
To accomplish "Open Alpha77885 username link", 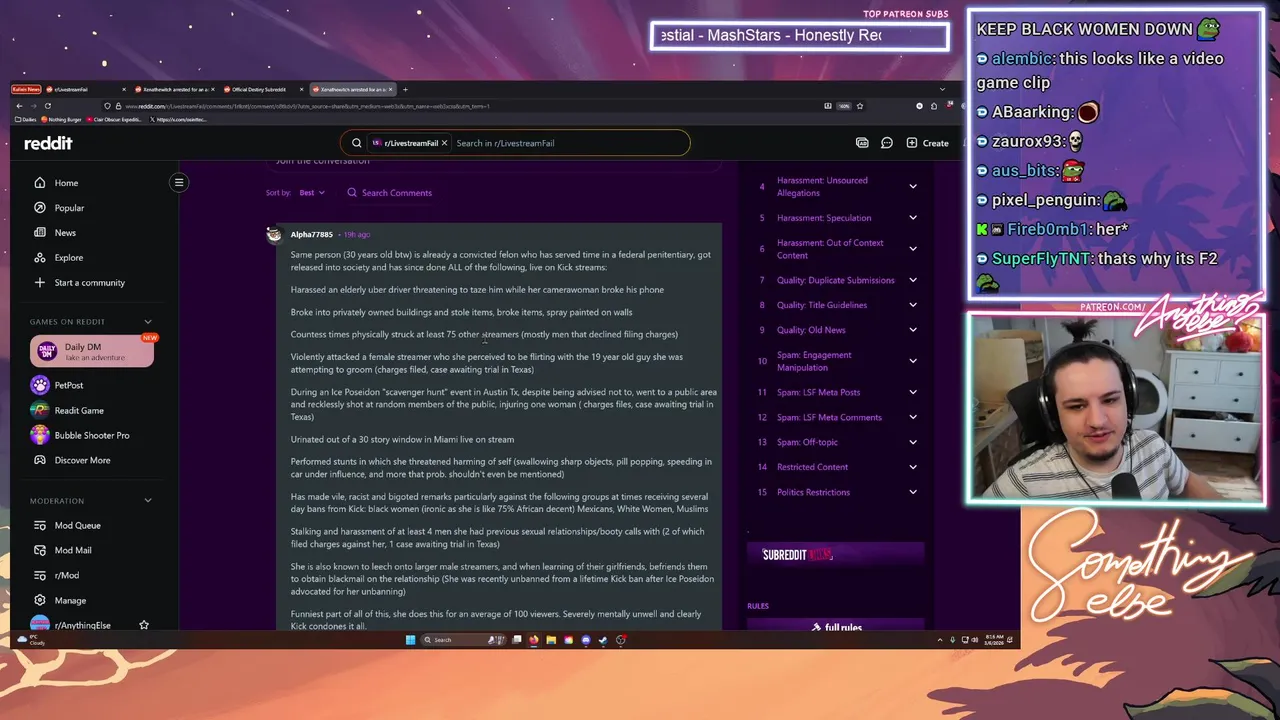I will tap(312, 234).
